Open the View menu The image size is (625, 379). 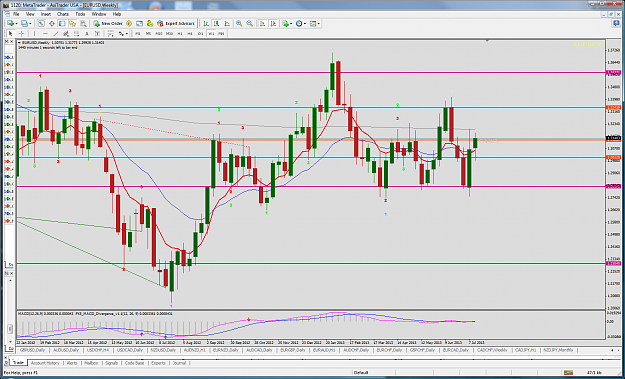(x=30, y=14)
